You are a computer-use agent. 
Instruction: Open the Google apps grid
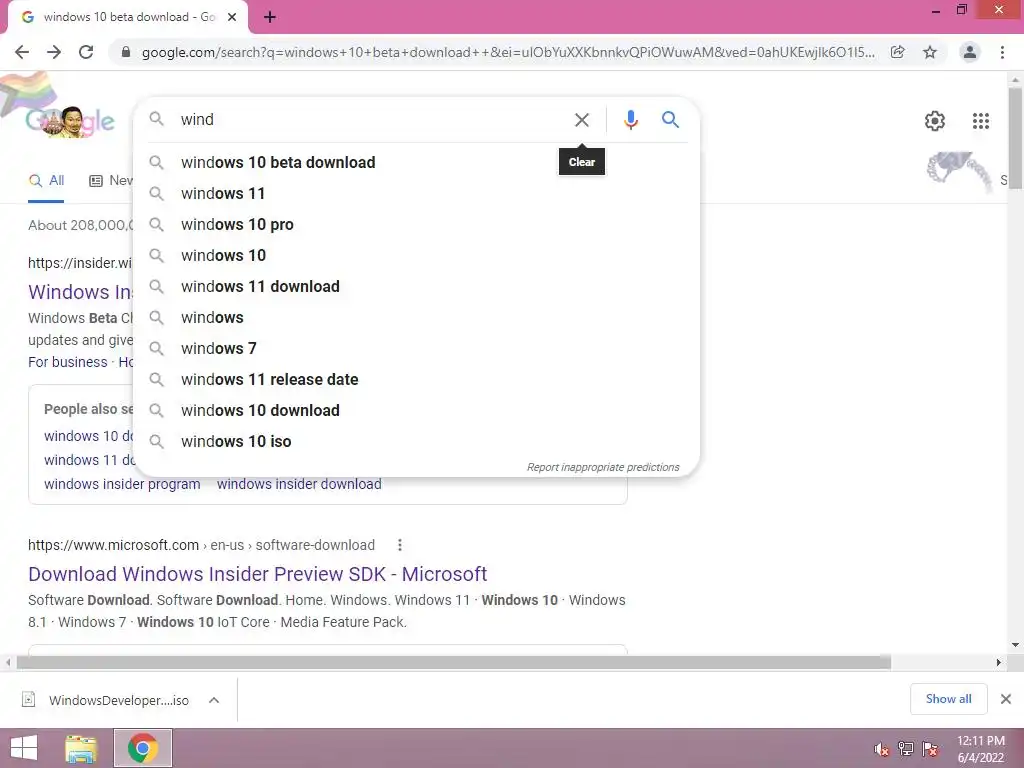point(980,121)
